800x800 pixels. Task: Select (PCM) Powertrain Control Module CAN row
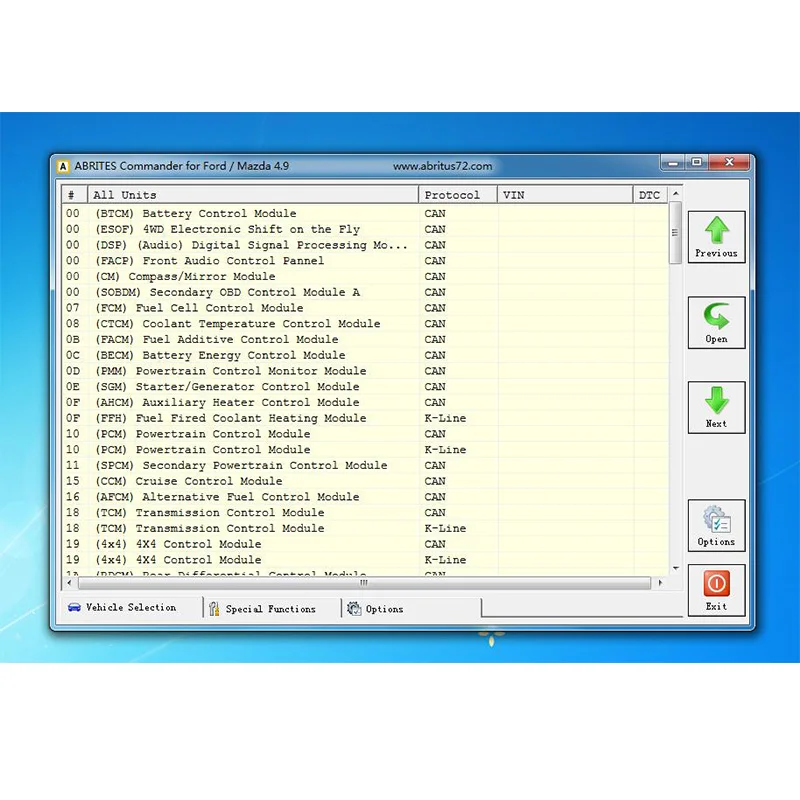[x=365, y=434]
